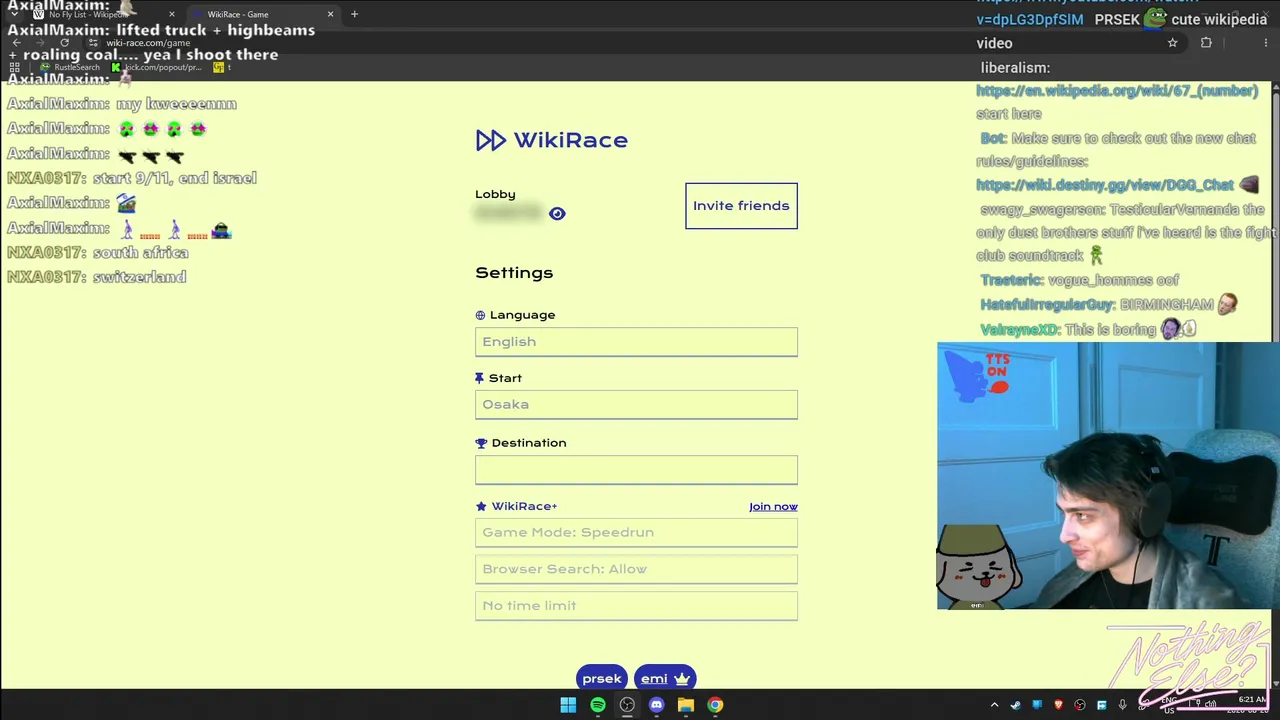Open Google Chrome from the taskbar
The width and height of the screenshot is (1280, 720).
[x=715, y=705]
